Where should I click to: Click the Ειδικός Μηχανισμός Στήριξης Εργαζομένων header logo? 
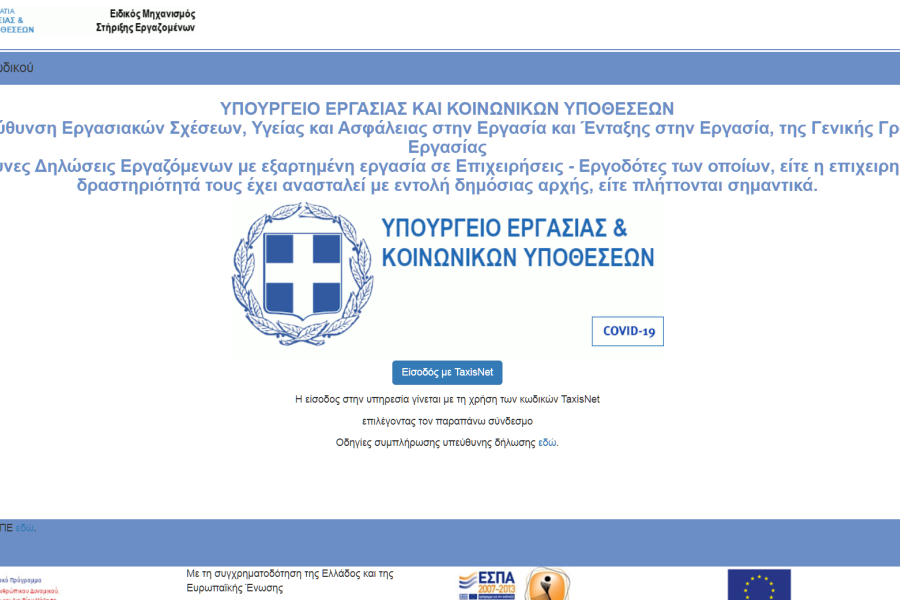(145, 21)
